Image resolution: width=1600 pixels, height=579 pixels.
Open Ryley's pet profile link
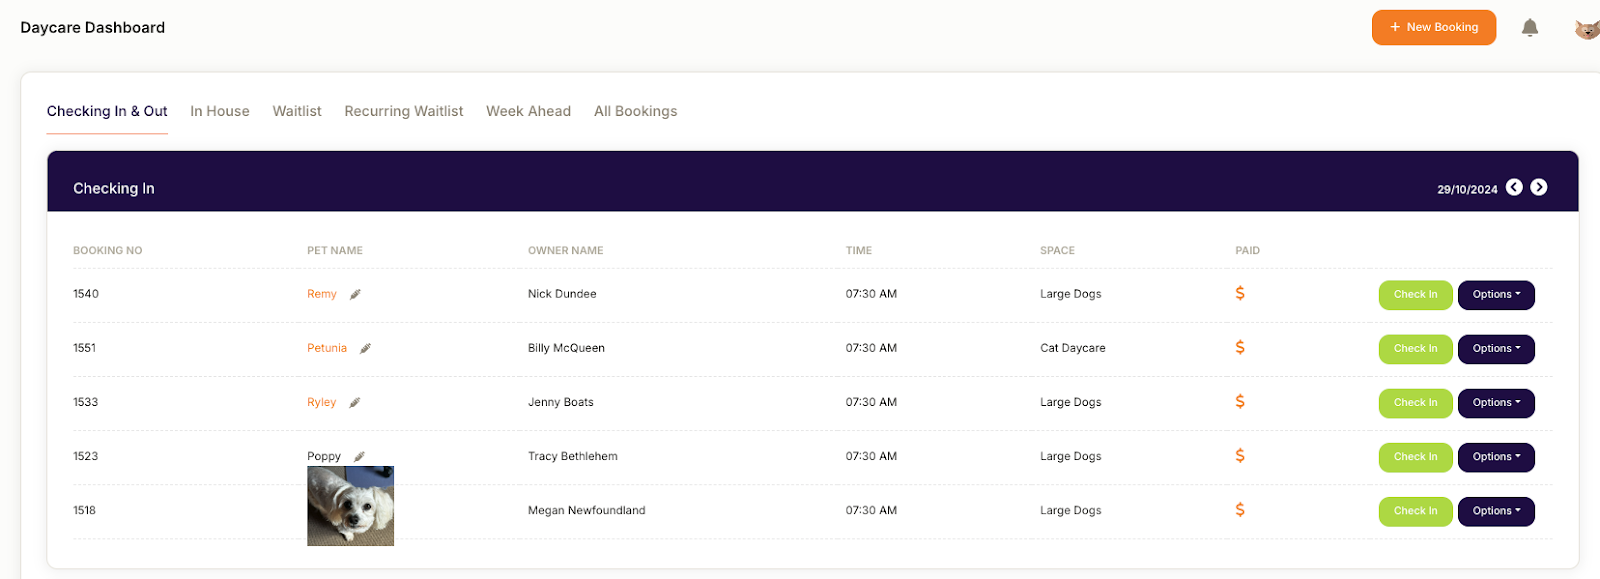(322, 402)
